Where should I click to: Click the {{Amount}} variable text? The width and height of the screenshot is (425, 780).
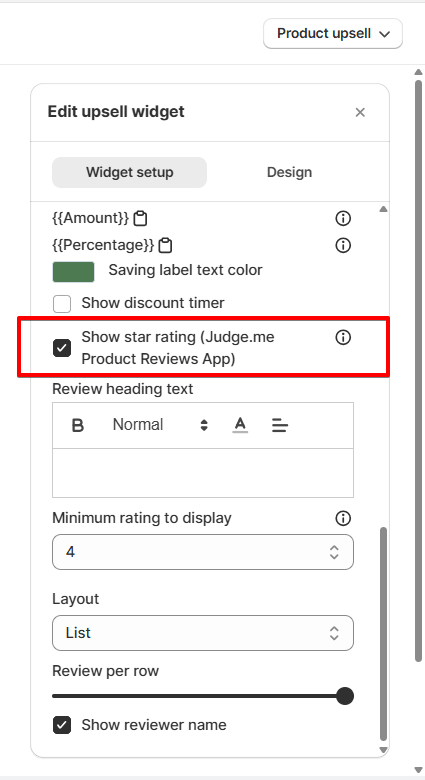(91, 218)
